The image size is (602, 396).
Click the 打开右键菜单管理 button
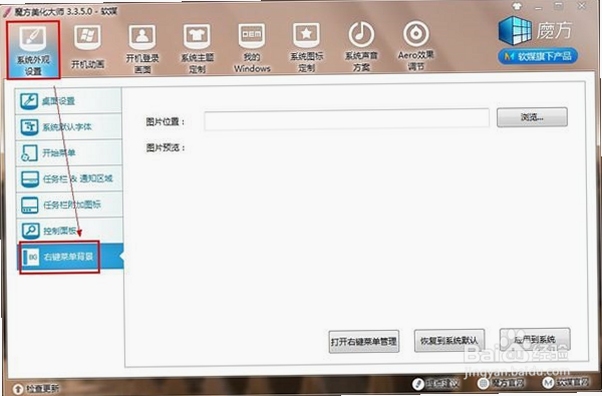coord(364,341)
